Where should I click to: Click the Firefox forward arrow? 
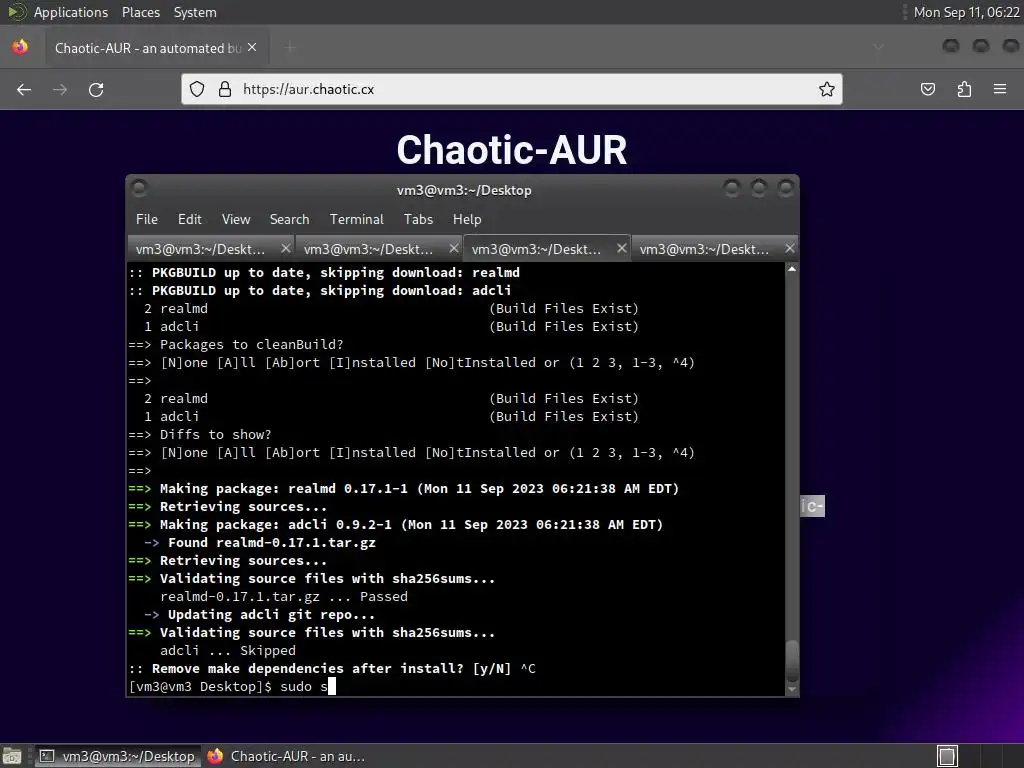point(60,89)
